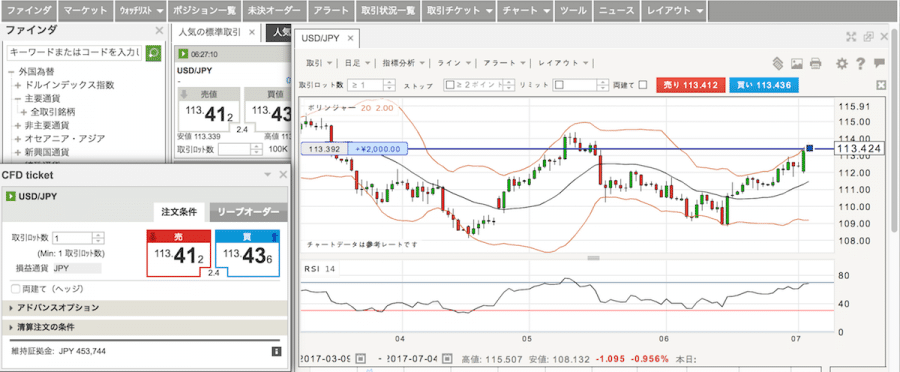Viewport: 900px width, 372px height.
Task: Click the blue price line handle square
Action: coord(810,148)
